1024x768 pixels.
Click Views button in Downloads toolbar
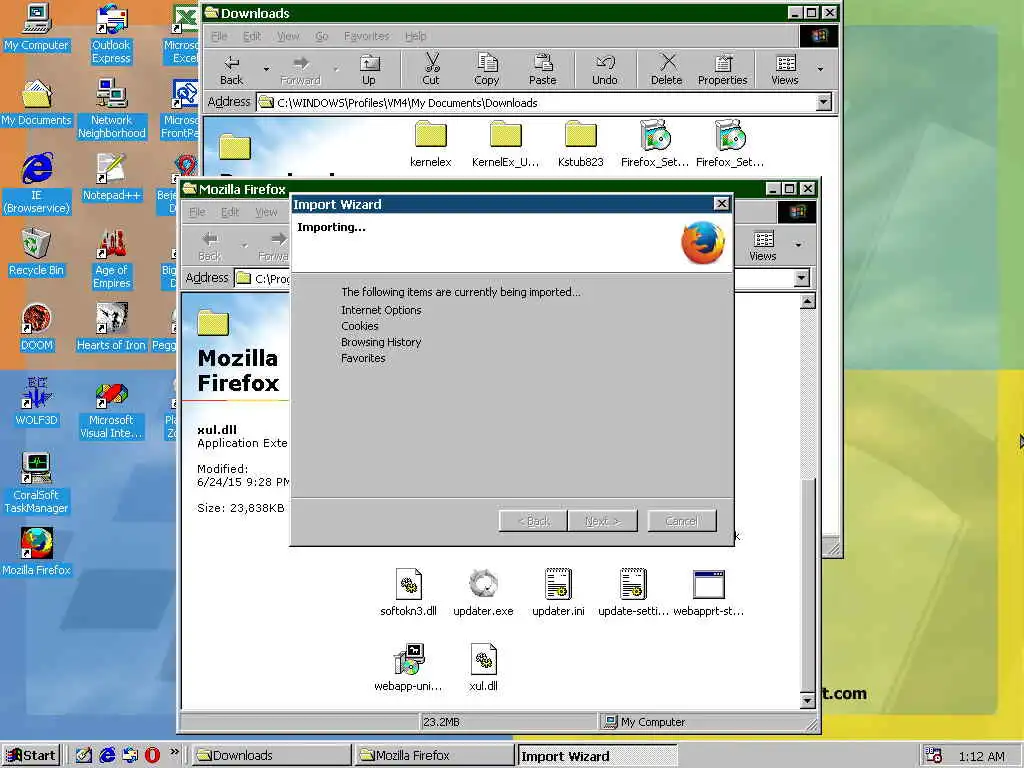[785, 70]
